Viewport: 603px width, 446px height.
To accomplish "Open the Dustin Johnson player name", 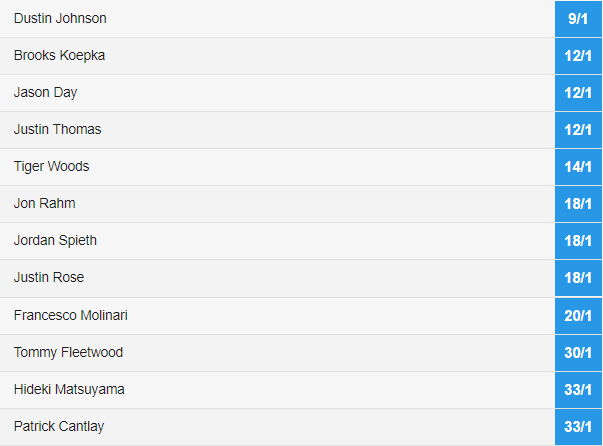I will pos(60,18).
